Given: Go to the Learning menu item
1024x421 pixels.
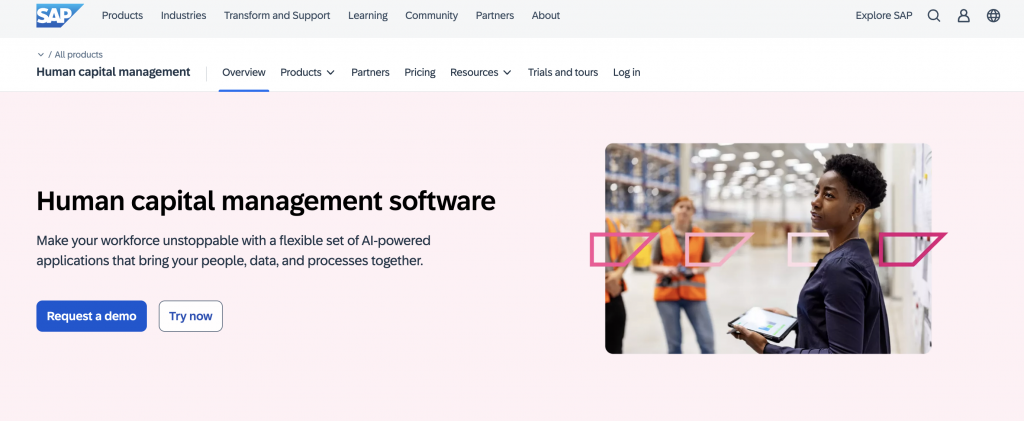Looking at the screenshot, I should click(x=367, y=16).
